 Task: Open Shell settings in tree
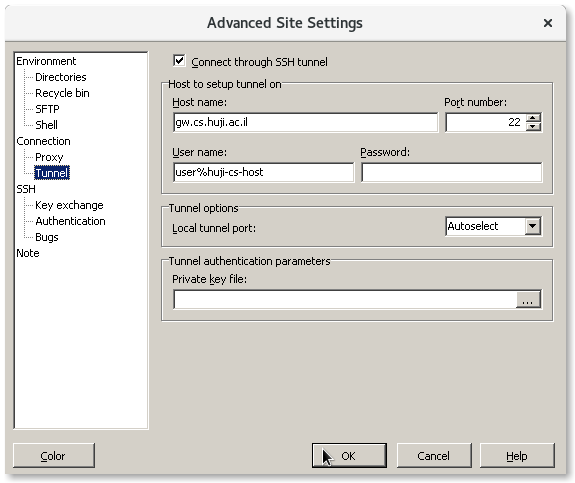pos(47,125)
